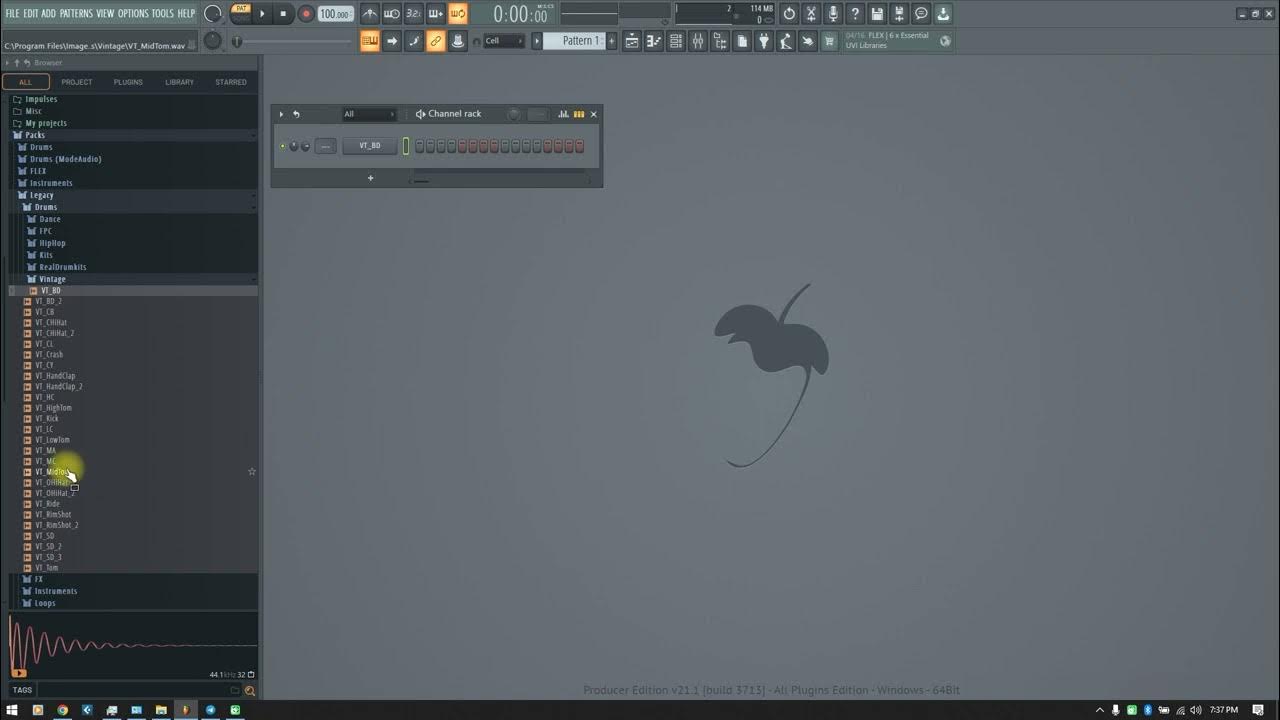Click the metronome icon

pyautogui.click(x=370, y=14)
